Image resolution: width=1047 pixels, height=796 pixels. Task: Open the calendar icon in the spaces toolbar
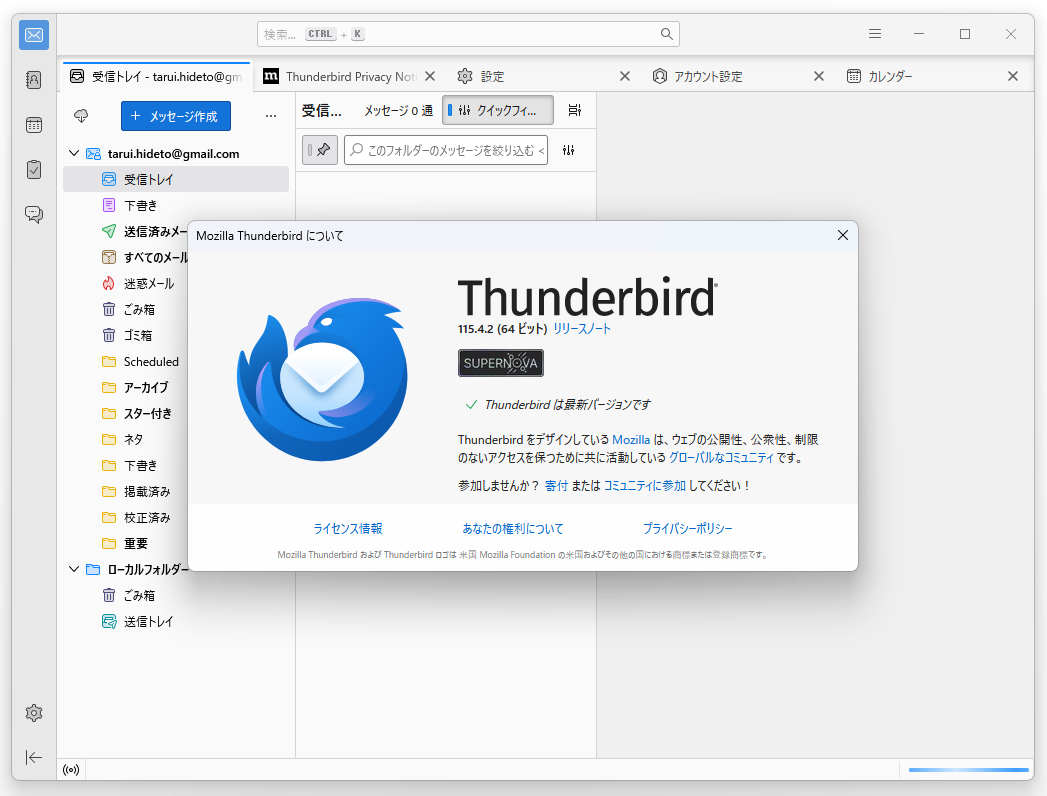[x=33, y=124]
